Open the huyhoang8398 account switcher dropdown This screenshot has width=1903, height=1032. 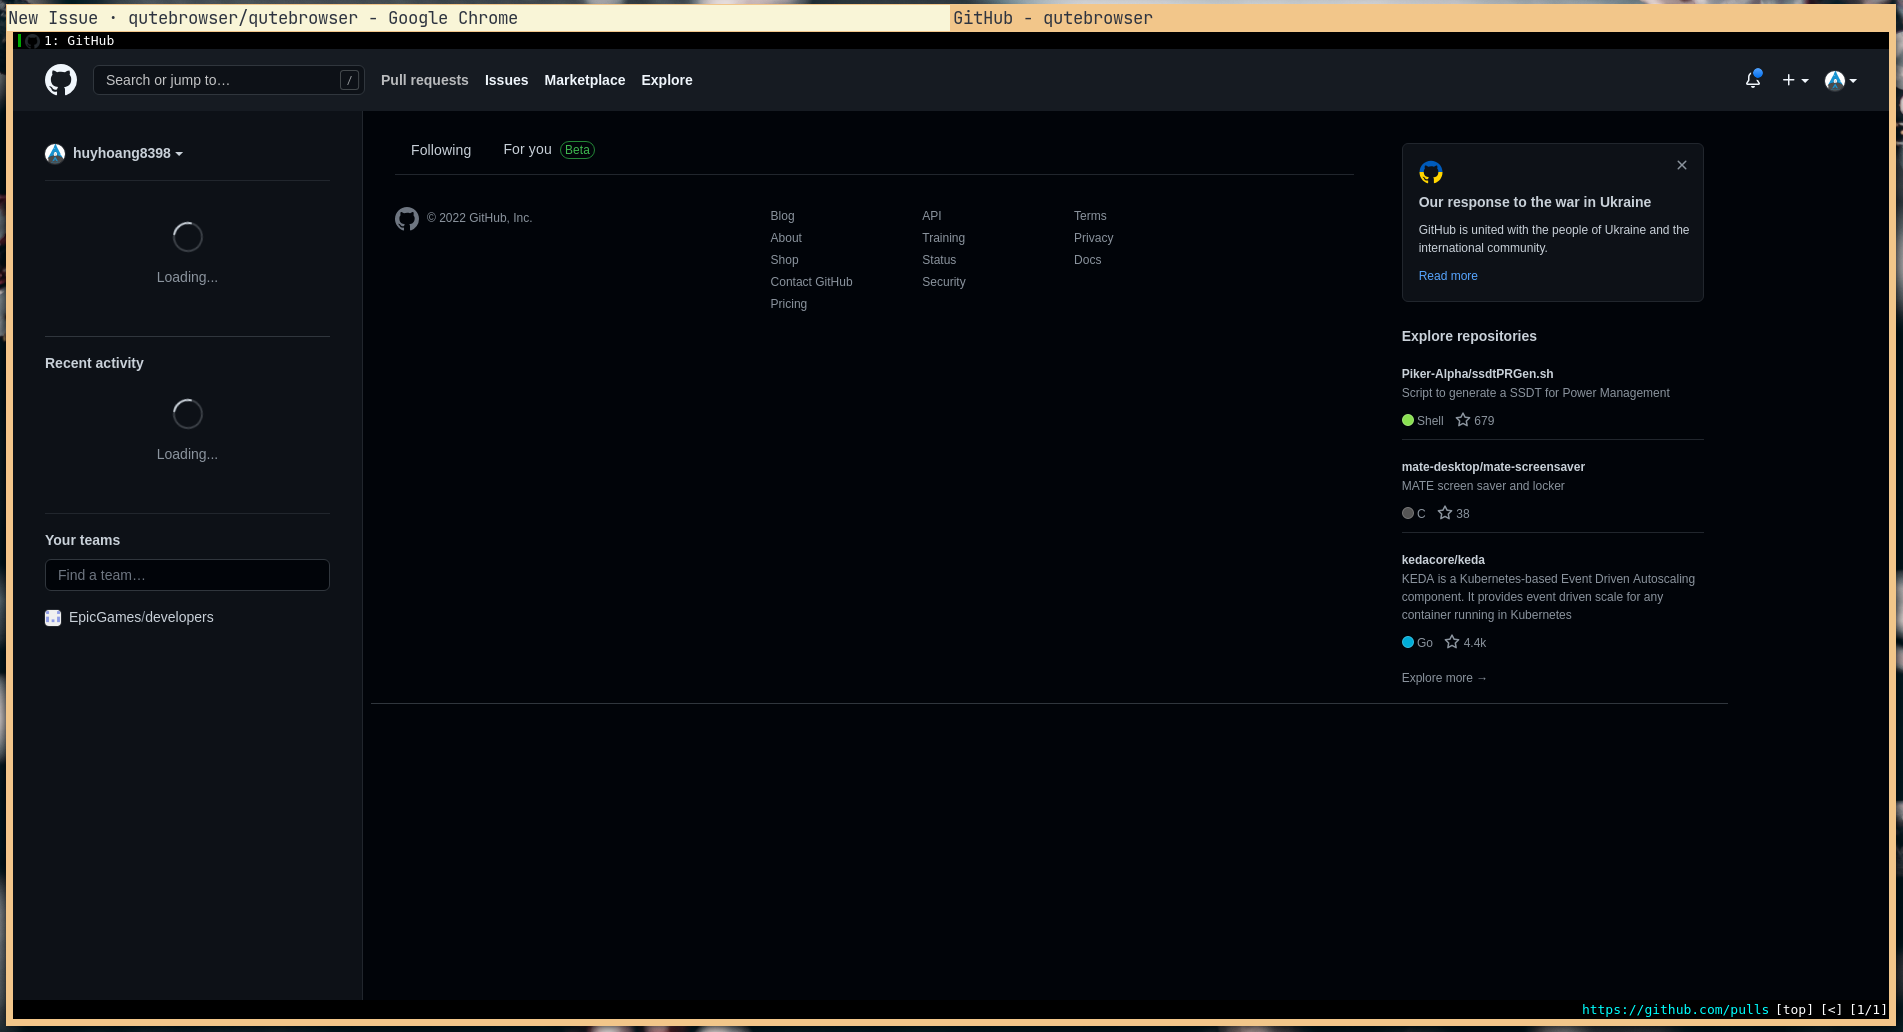click(x=115, y=153)
